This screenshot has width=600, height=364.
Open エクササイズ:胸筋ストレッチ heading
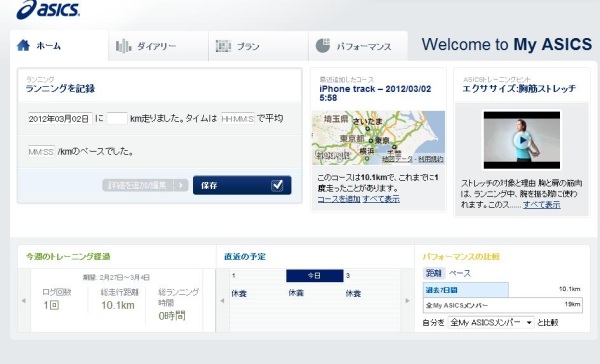pyautogui.click(x=519, y=89)
